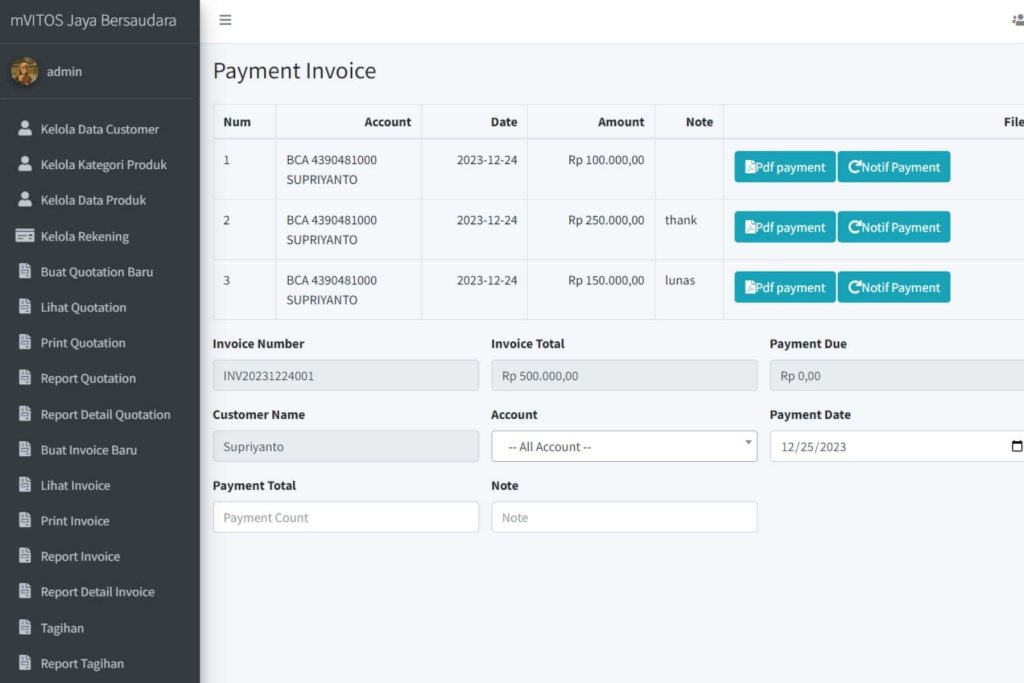This screenshot has width=1024, height=683.
Task: Click the admin avatar in the sidebar
Action: 24,71
